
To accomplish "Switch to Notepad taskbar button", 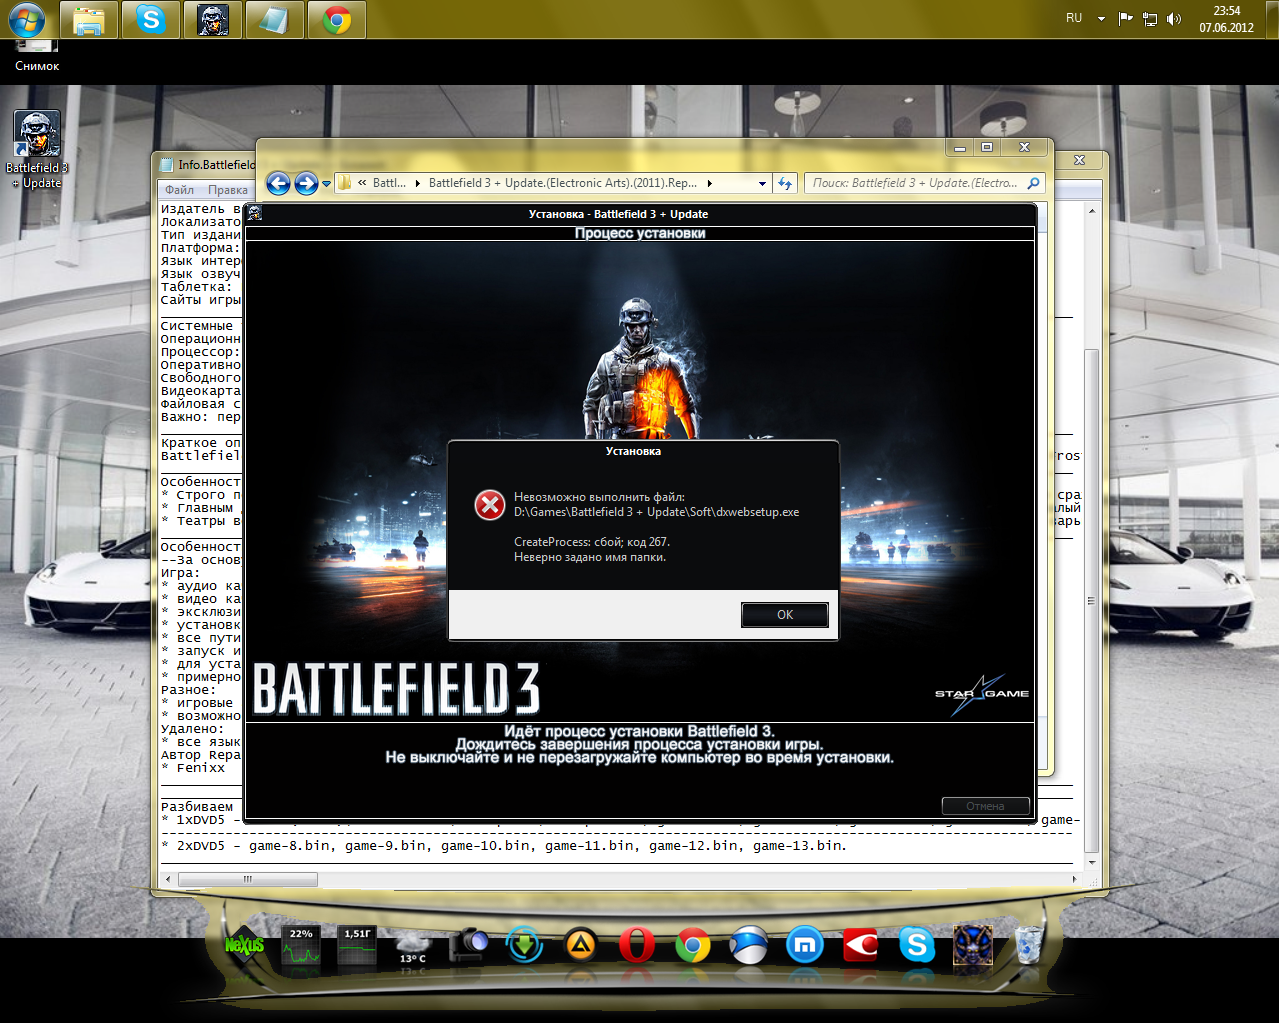I will [275, 20].
